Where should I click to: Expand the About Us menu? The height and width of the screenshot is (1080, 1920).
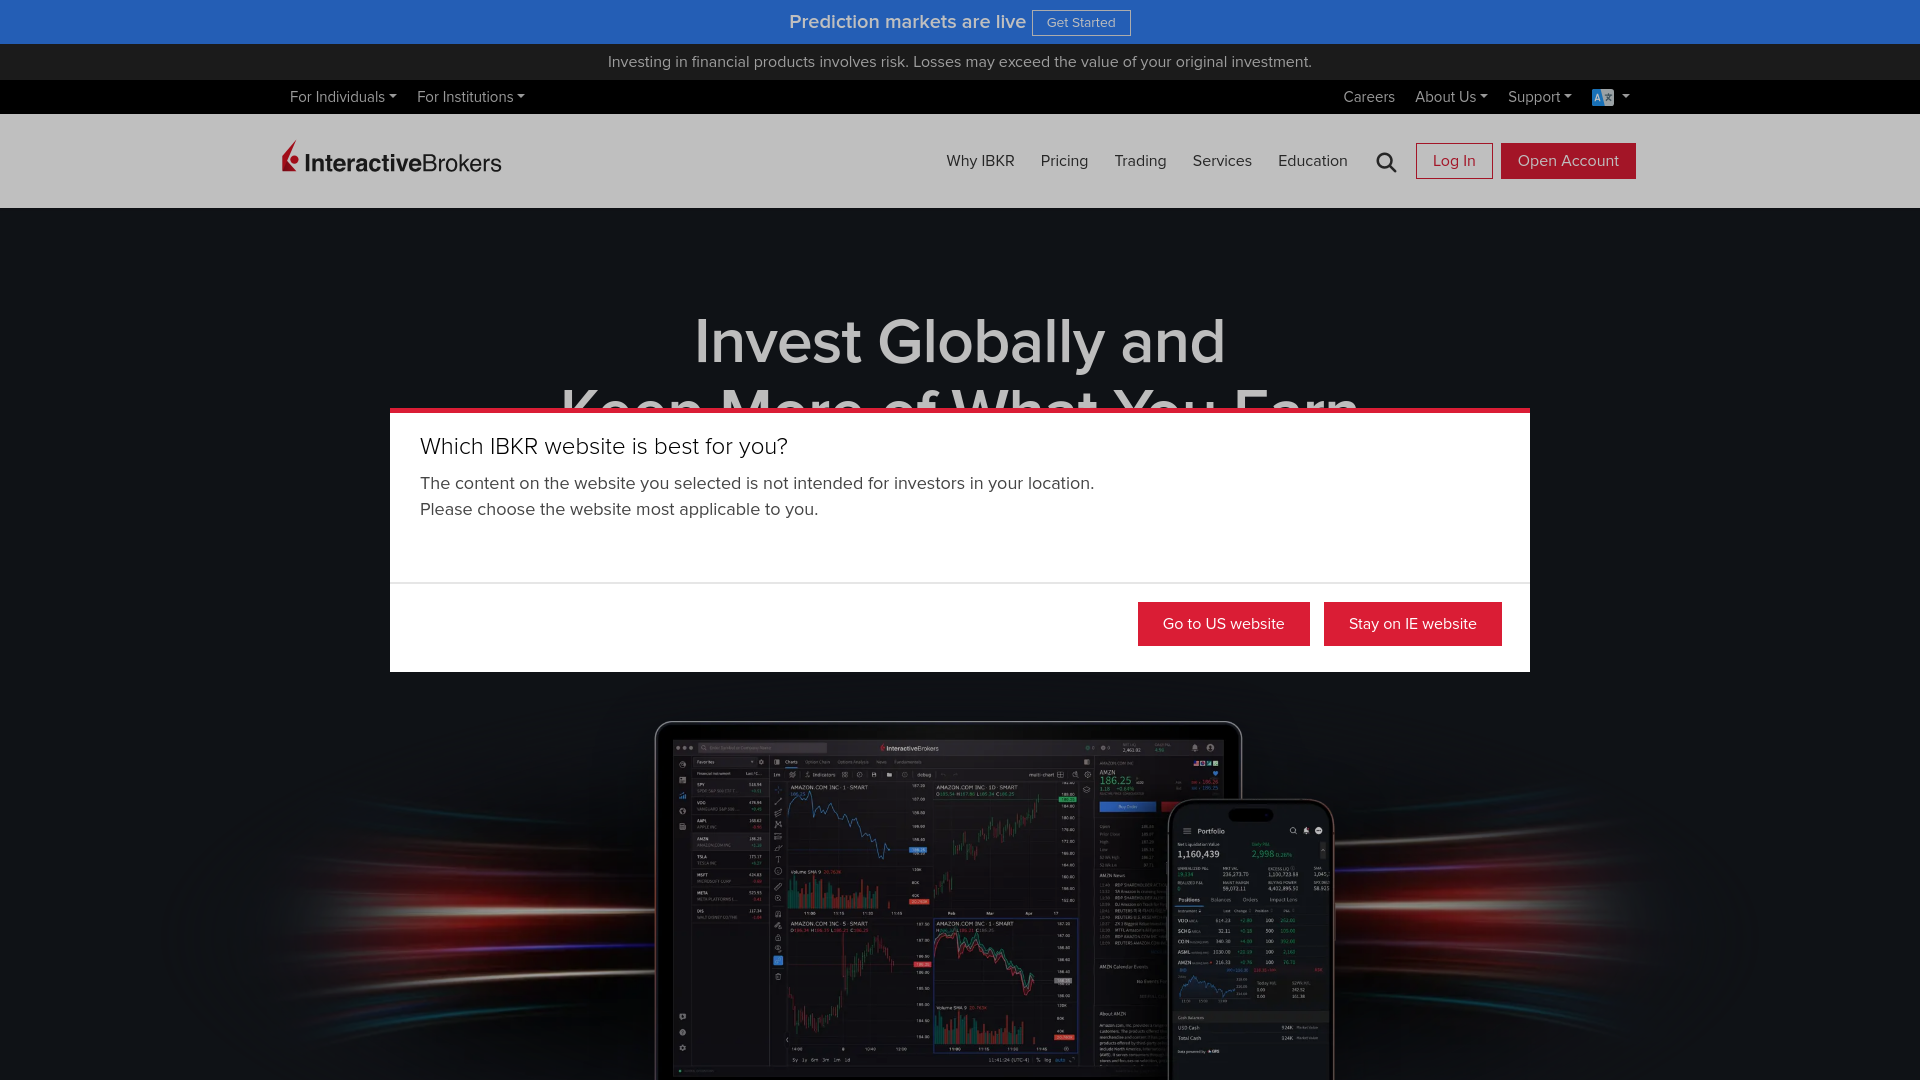pyautogui.click(x=1451, y=97)
